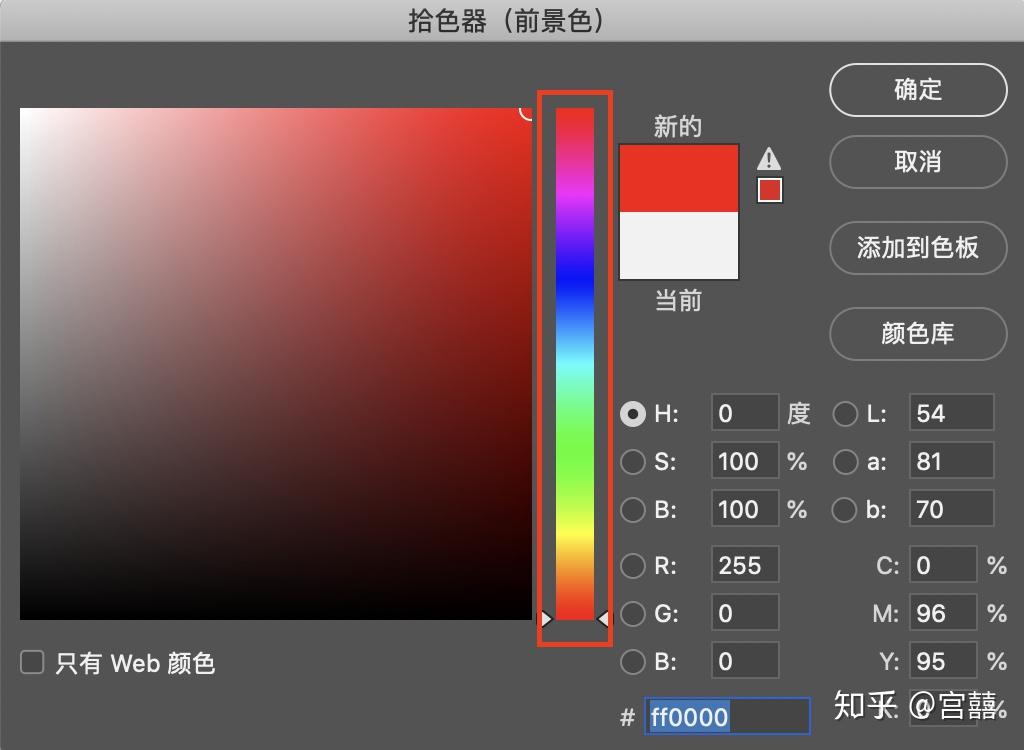Click the hex value input showing ff0000

tap(727, 716)
